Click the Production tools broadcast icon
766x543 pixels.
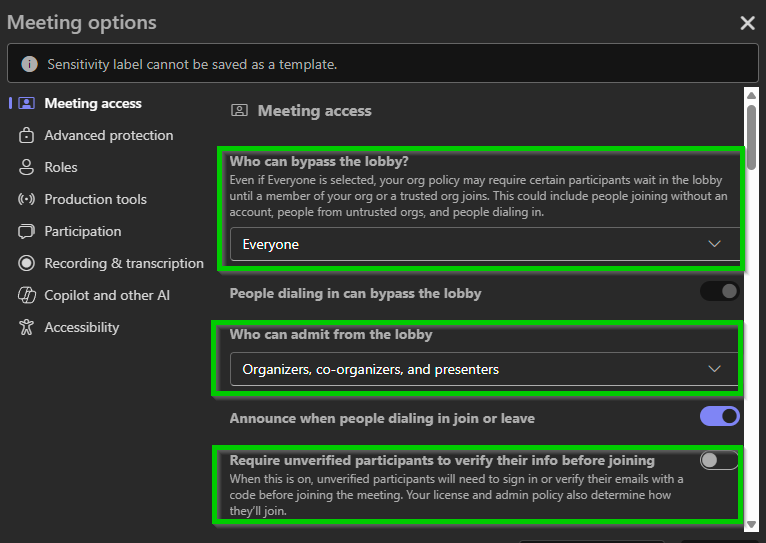(x=26, y=199)
